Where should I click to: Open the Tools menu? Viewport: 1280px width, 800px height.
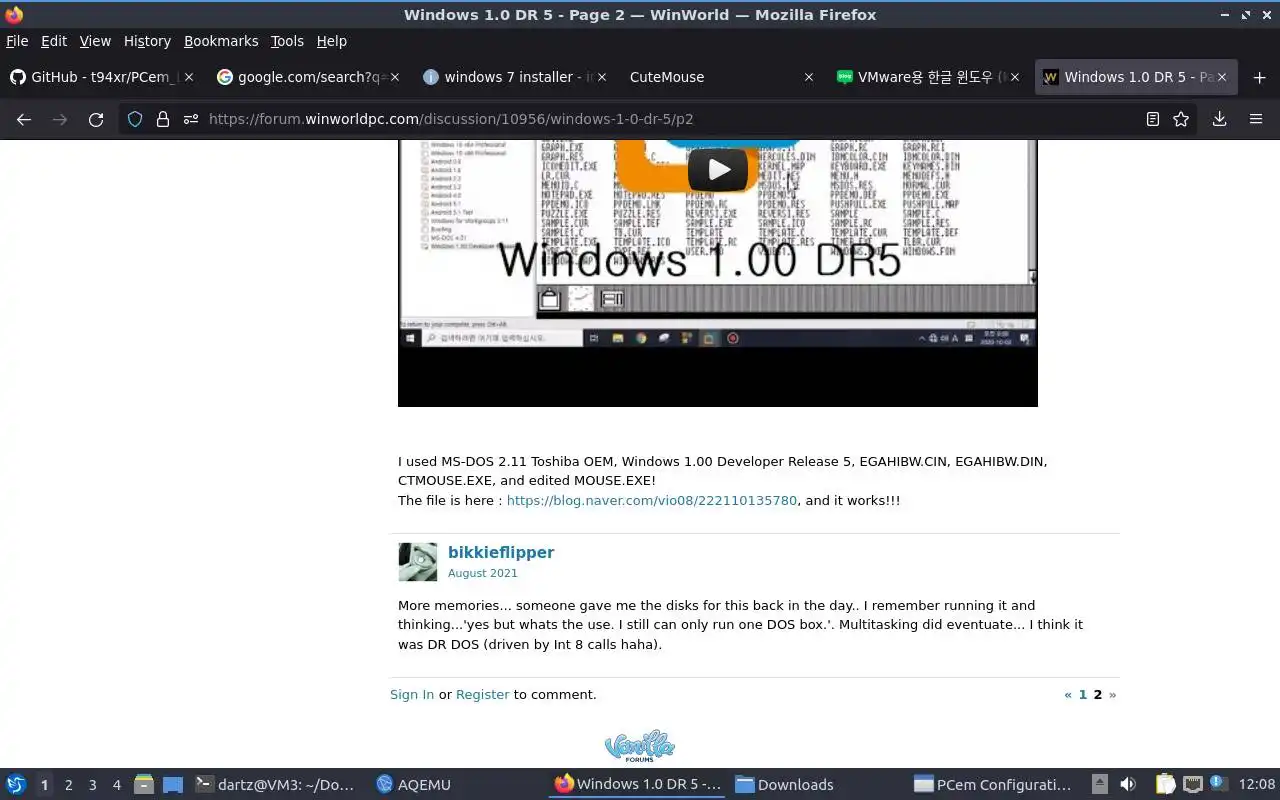click(x=287, y=41)
